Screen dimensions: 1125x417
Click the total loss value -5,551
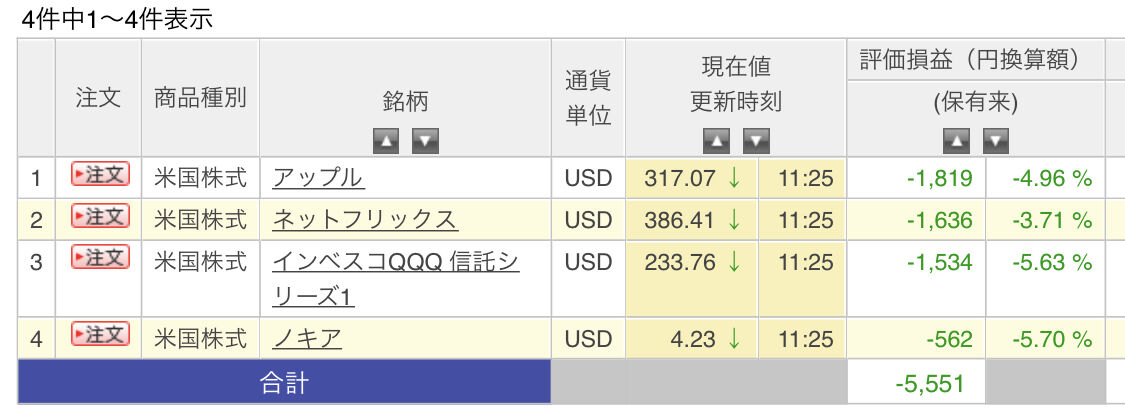click(930, 384)
